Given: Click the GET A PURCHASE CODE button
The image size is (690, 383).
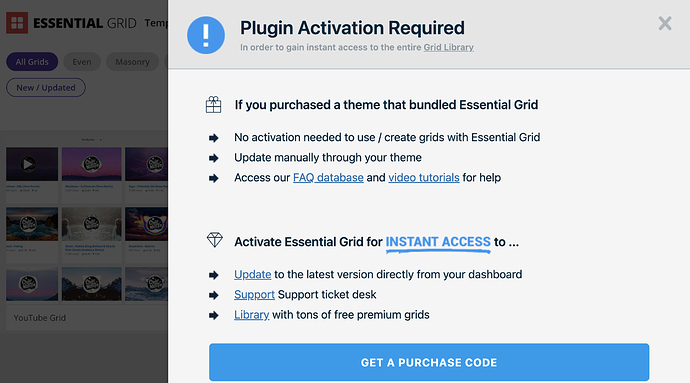Looking at the screenshot, I should (429, 362).
